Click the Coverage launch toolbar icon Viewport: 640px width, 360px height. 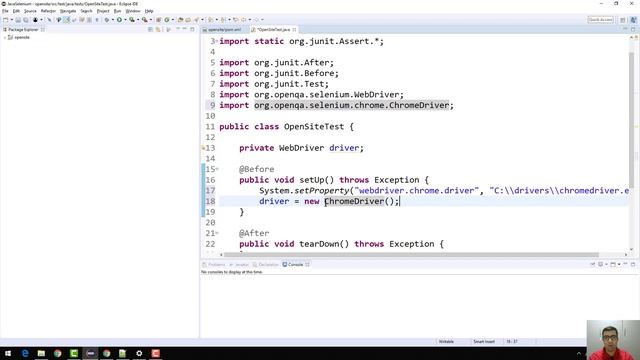[131, 20]
